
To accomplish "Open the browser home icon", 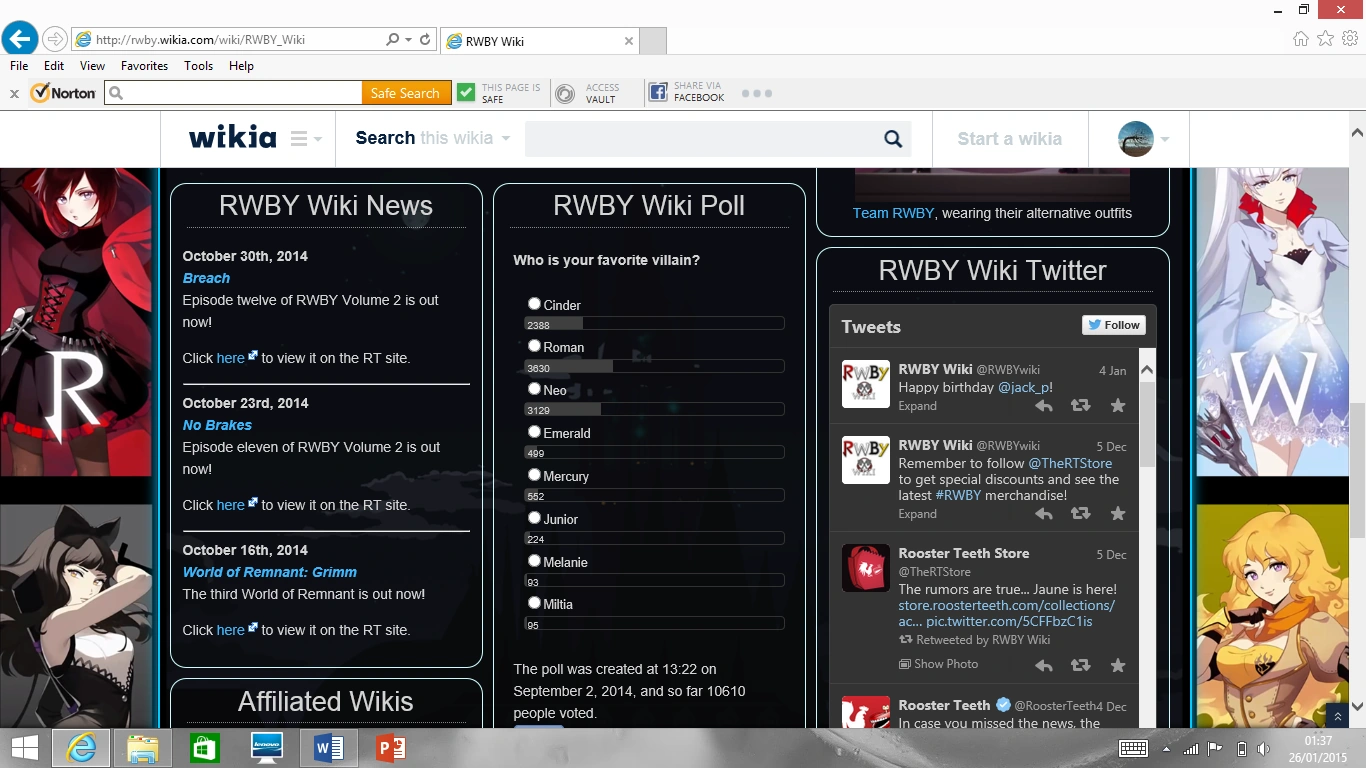I will coord(1301,39).
